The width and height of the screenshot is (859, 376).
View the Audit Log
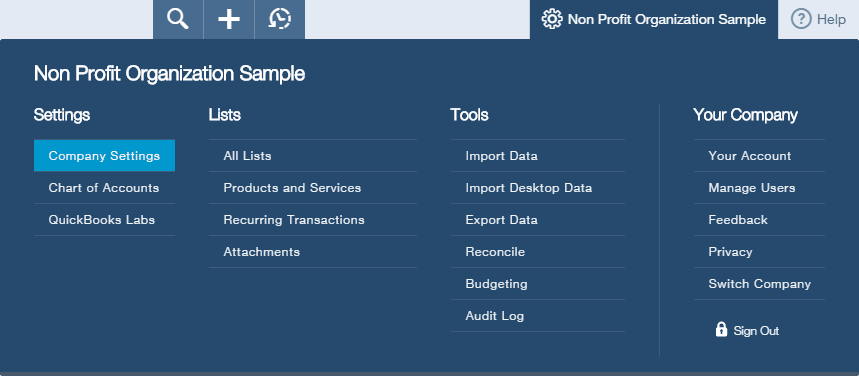click(537, 316)
